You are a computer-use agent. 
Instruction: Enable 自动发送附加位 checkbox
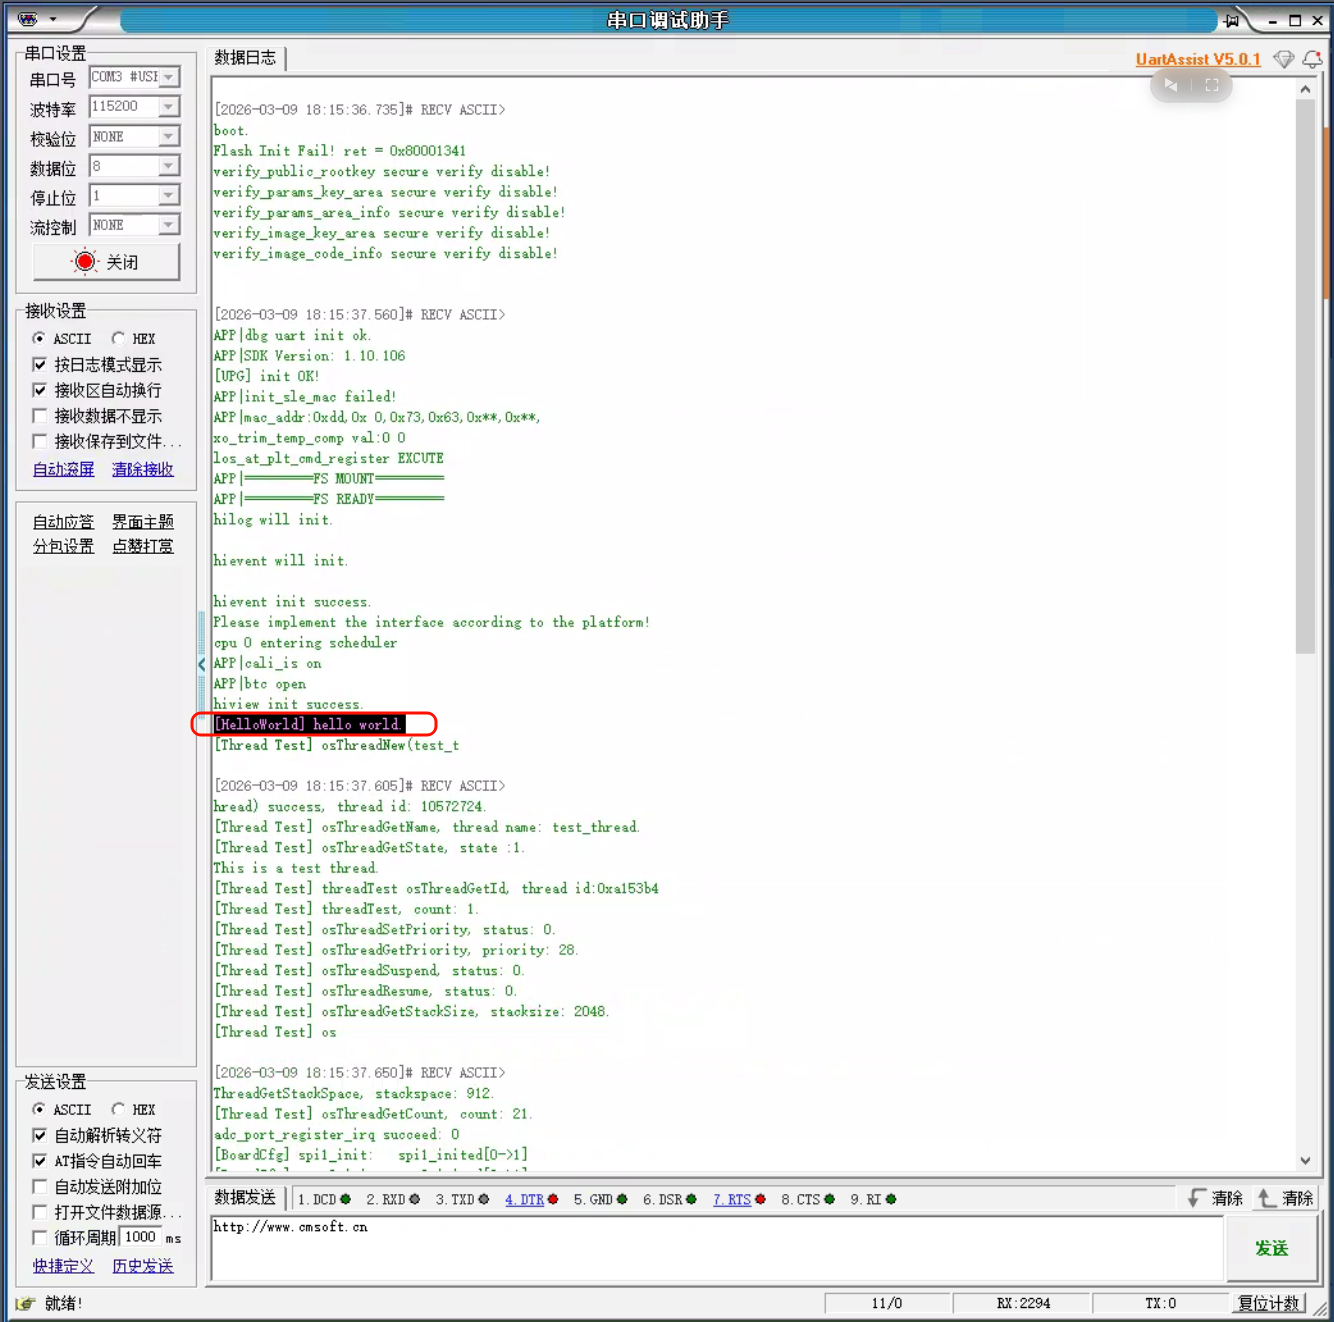(40, 1187)
